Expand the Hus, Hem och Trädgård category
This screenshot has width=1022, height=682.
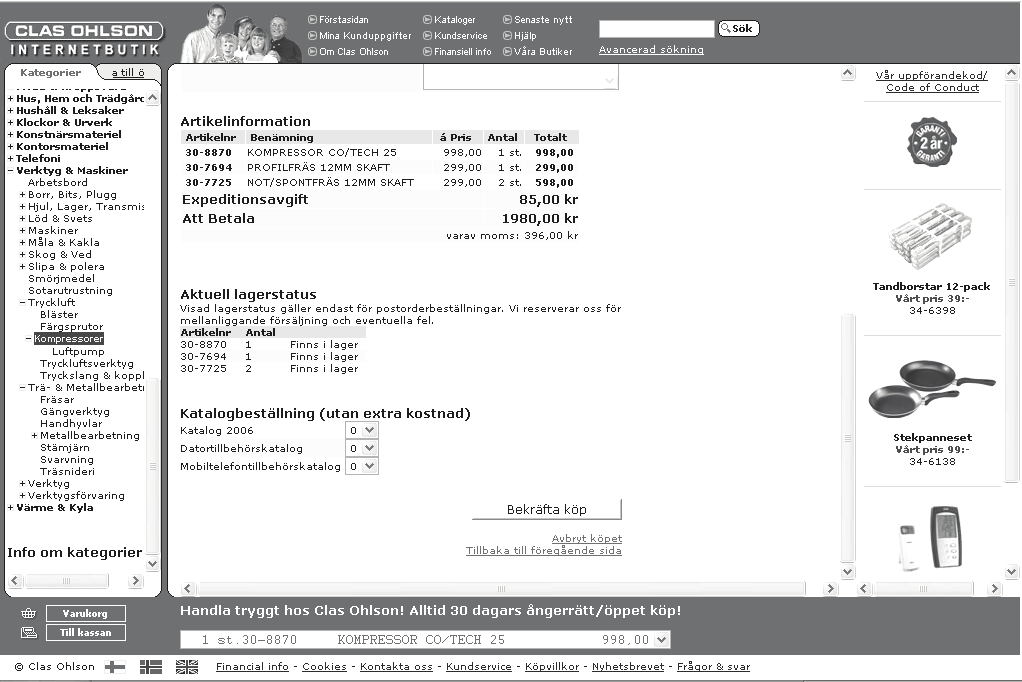click(x=10, y=99)
